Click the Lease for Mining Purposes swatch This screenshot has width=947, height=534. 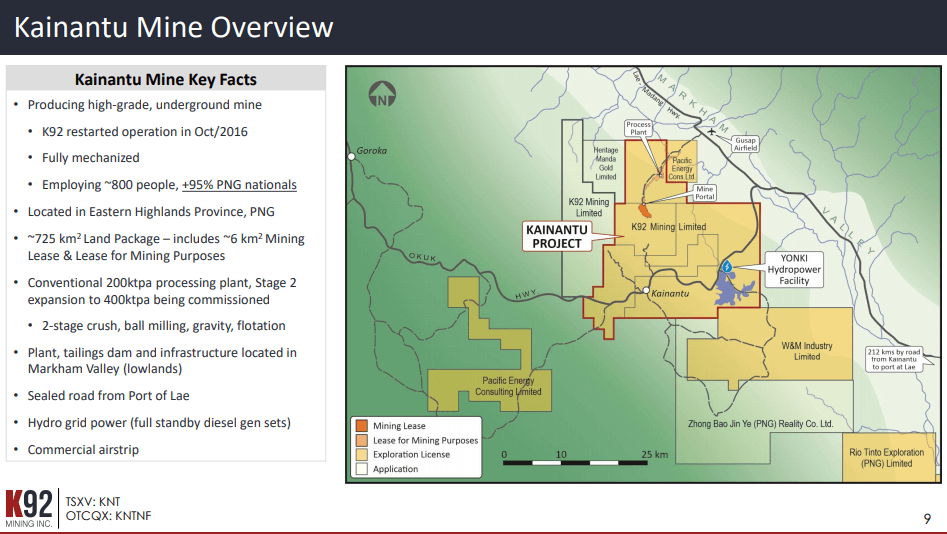tap(361, 440)
